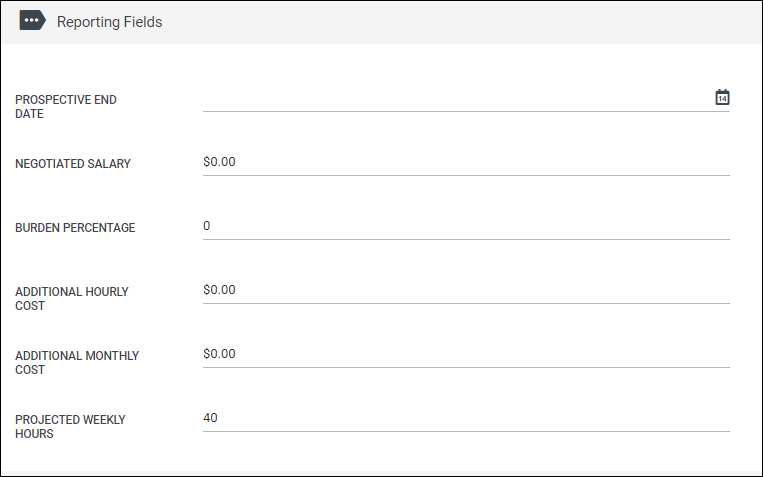
Task: Click the Negotiated Salary label
Action: (x=73, y=164)
